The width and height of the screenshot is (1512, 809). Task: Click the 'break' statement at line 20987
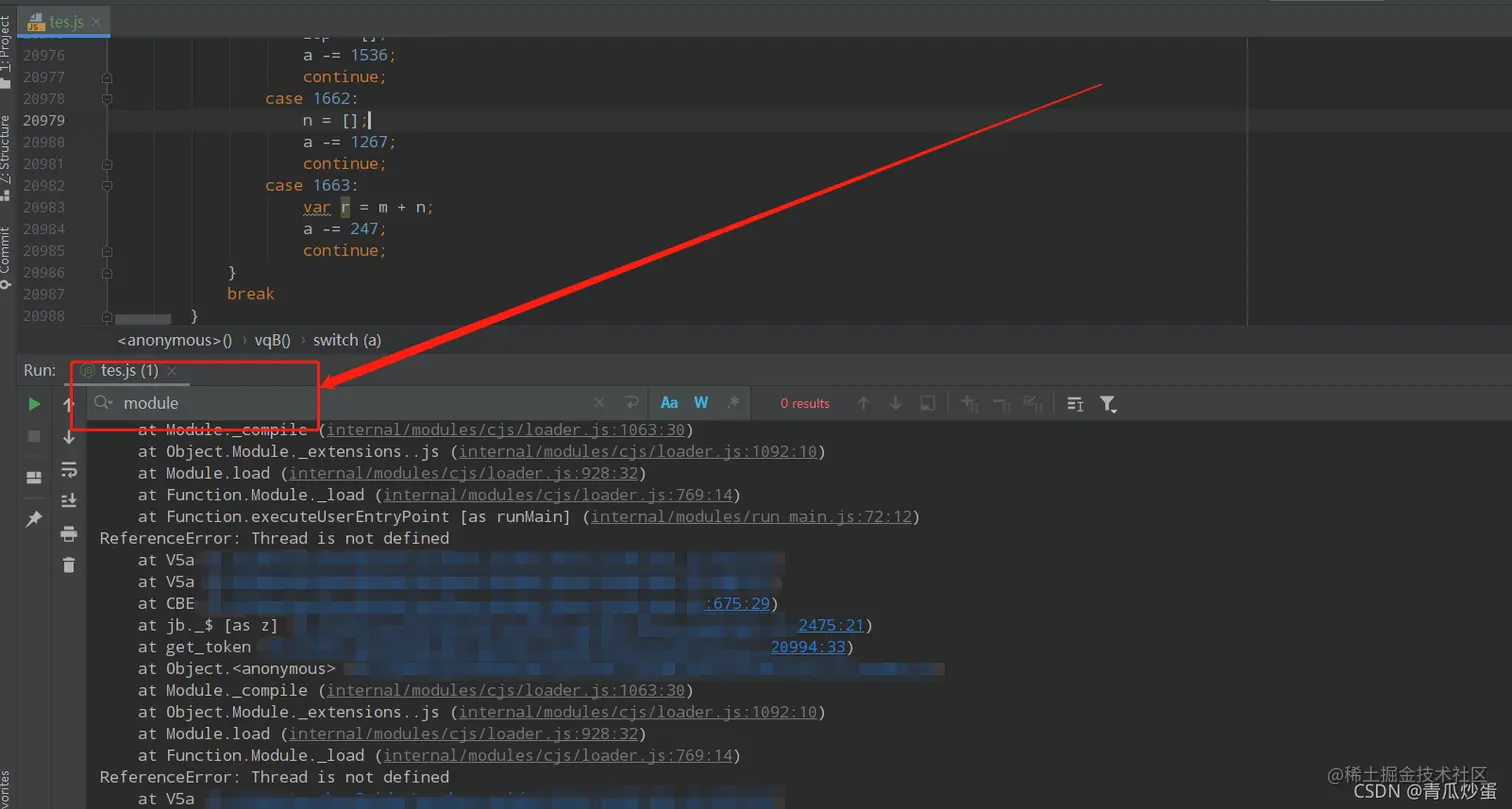(250, 294)
